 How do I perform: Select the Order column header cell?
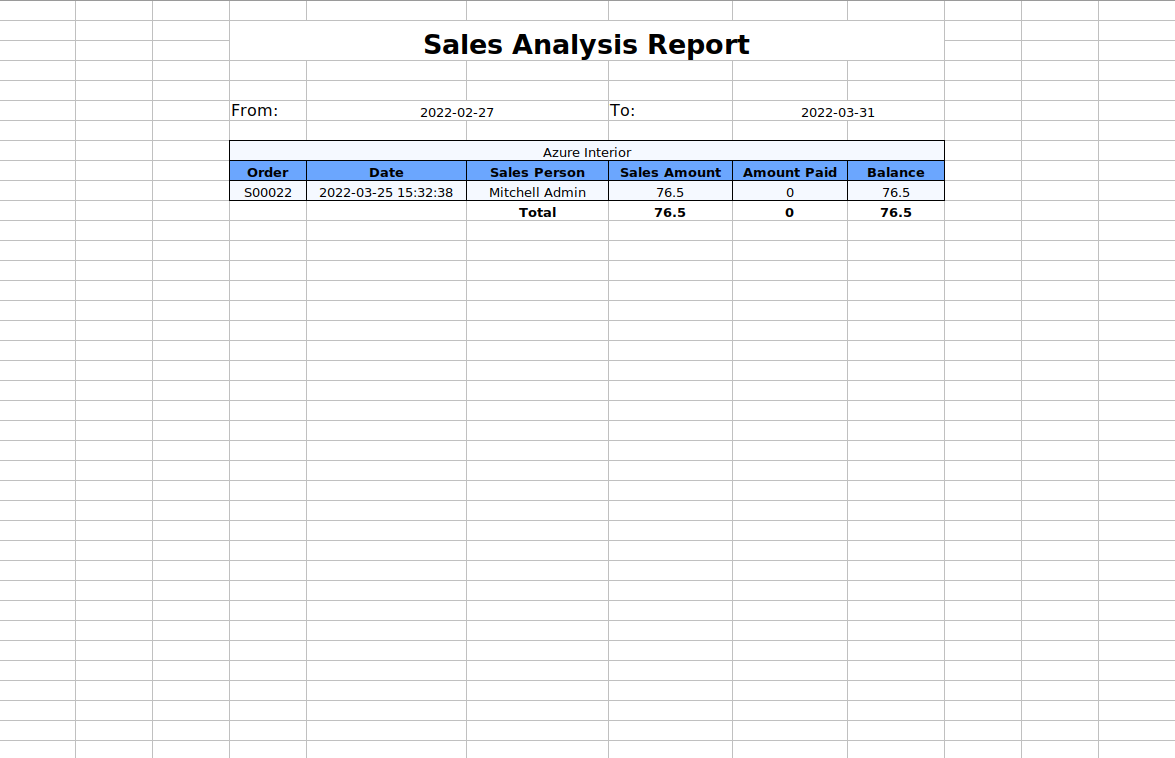(268, 172)
